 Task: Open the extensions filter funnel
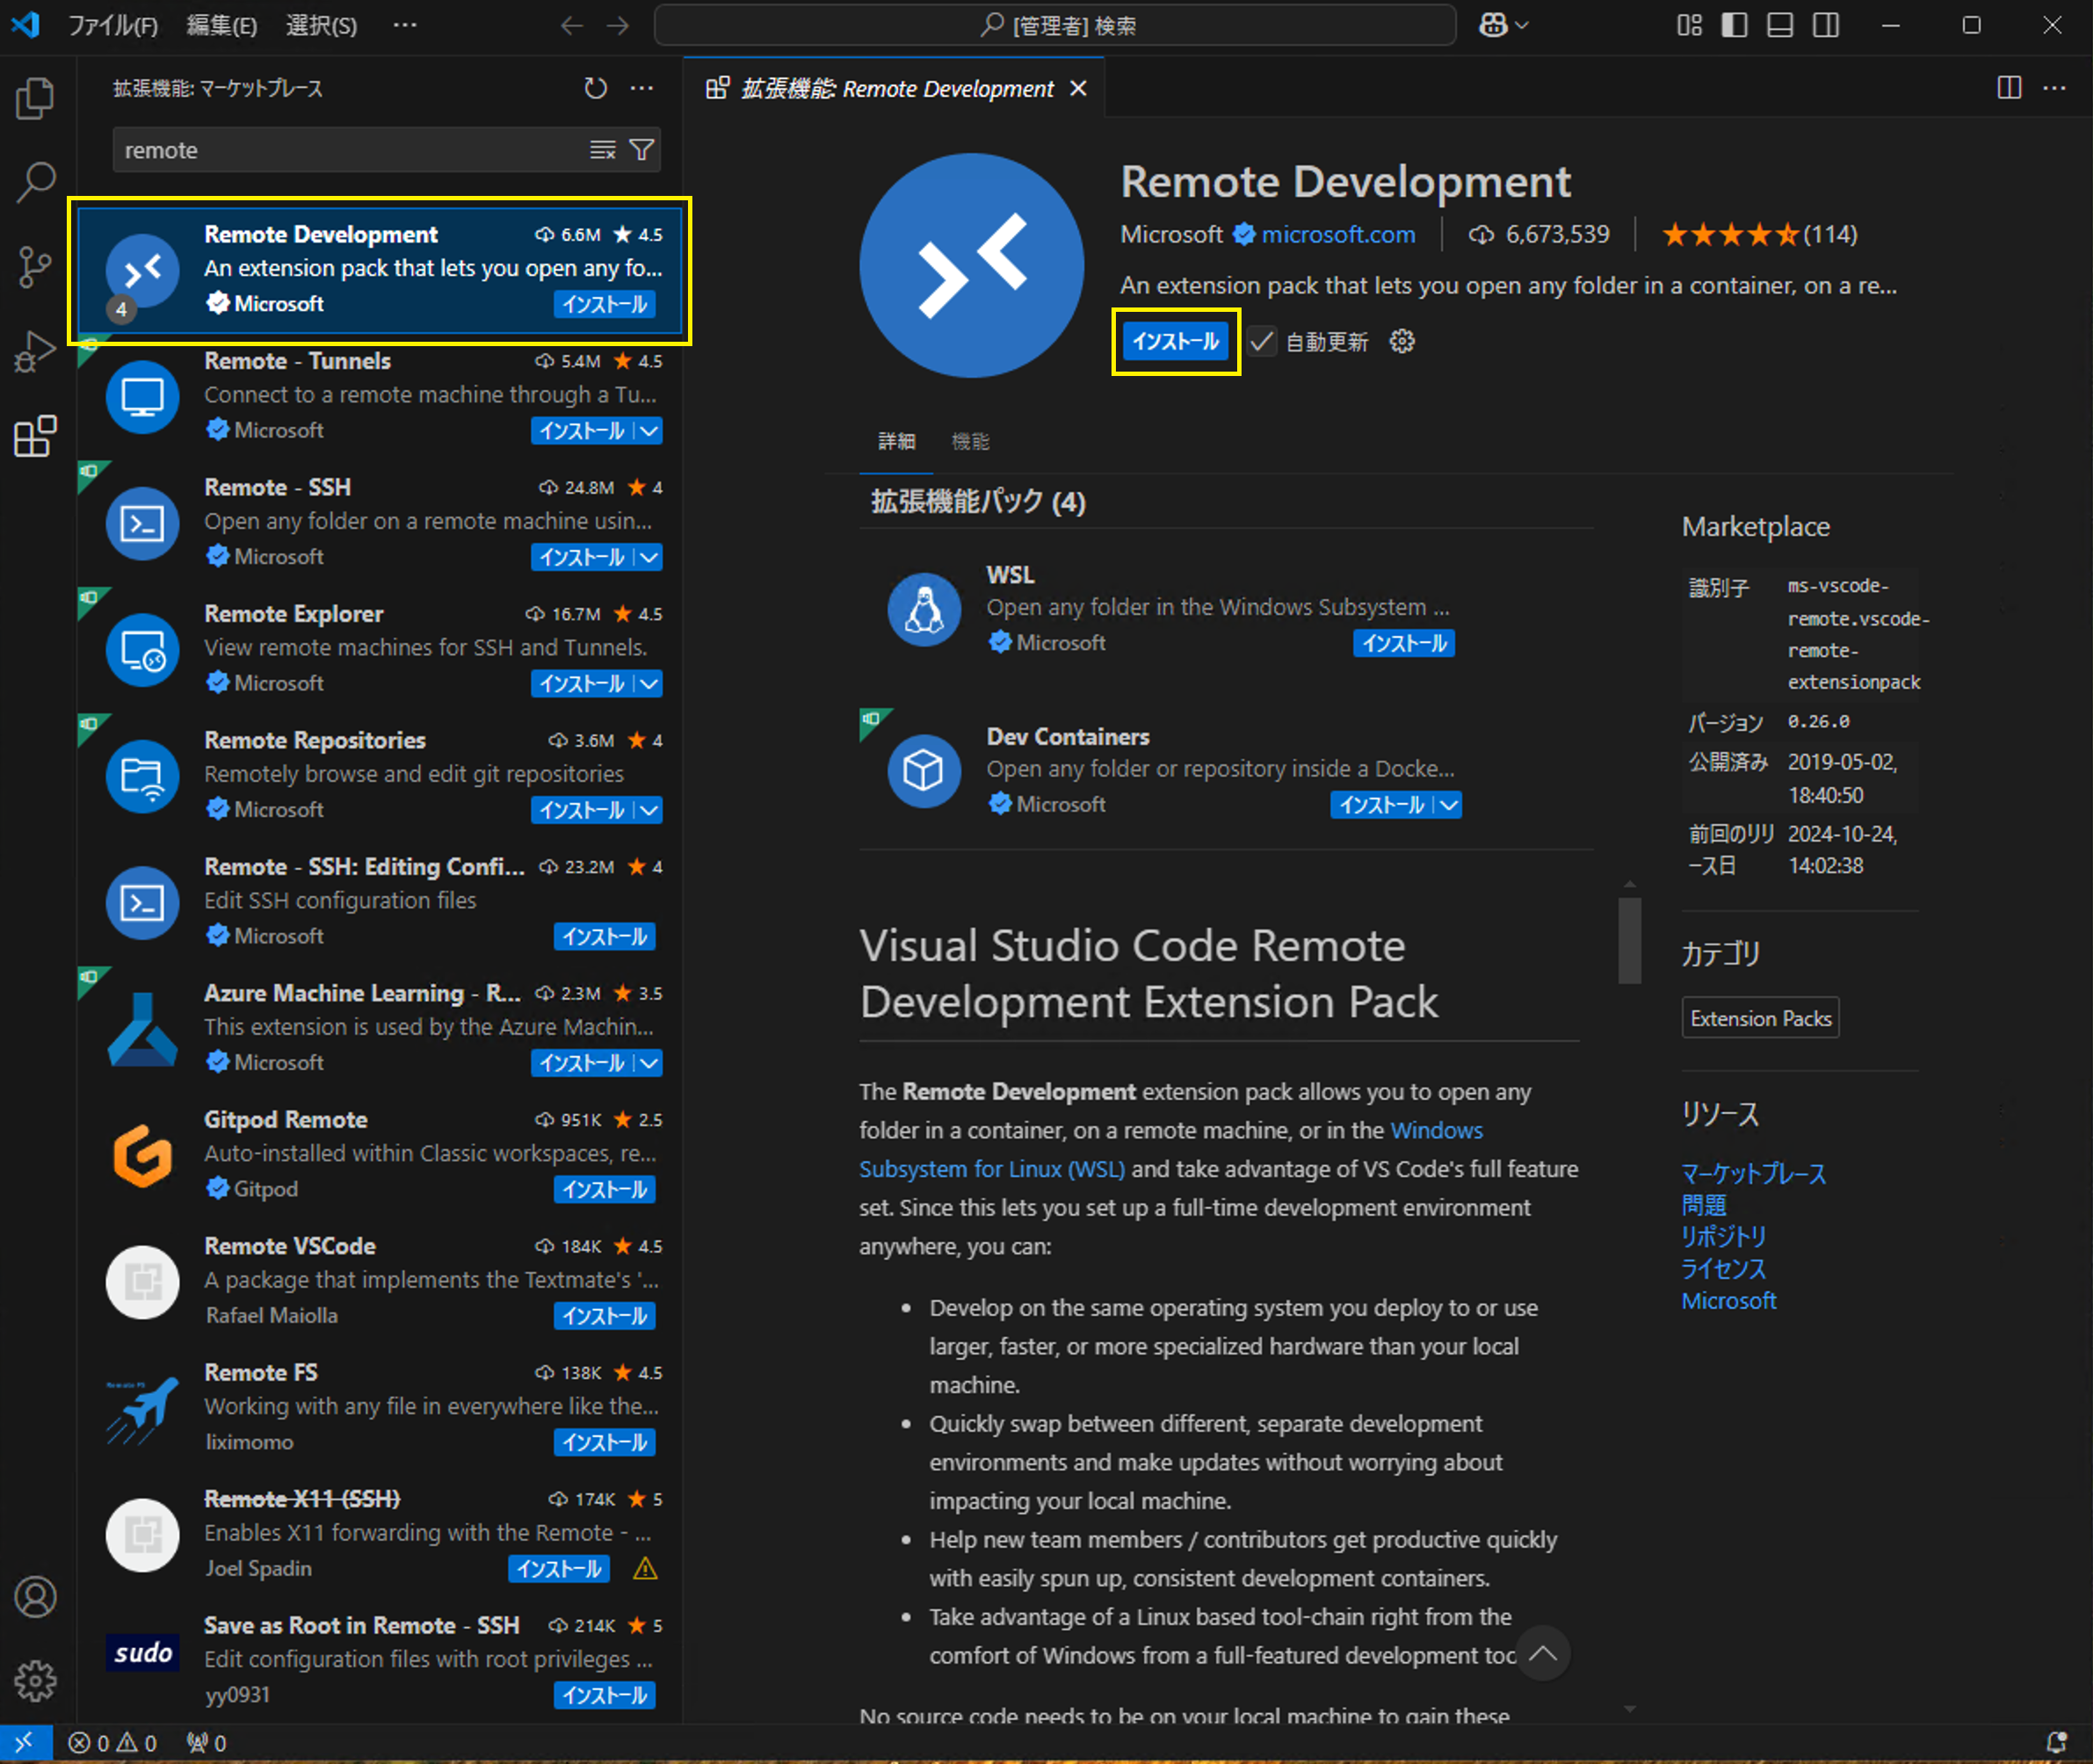[642, 150]
